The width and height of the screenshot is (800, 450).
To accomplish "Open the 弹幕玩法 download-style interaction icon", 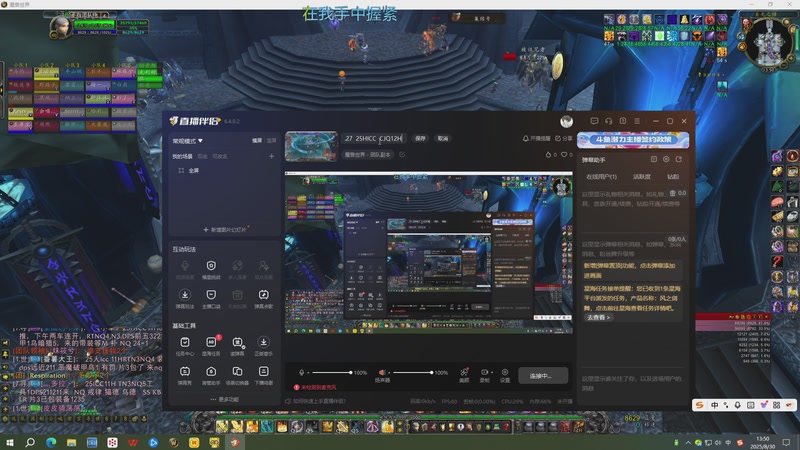I will [185, 295].
